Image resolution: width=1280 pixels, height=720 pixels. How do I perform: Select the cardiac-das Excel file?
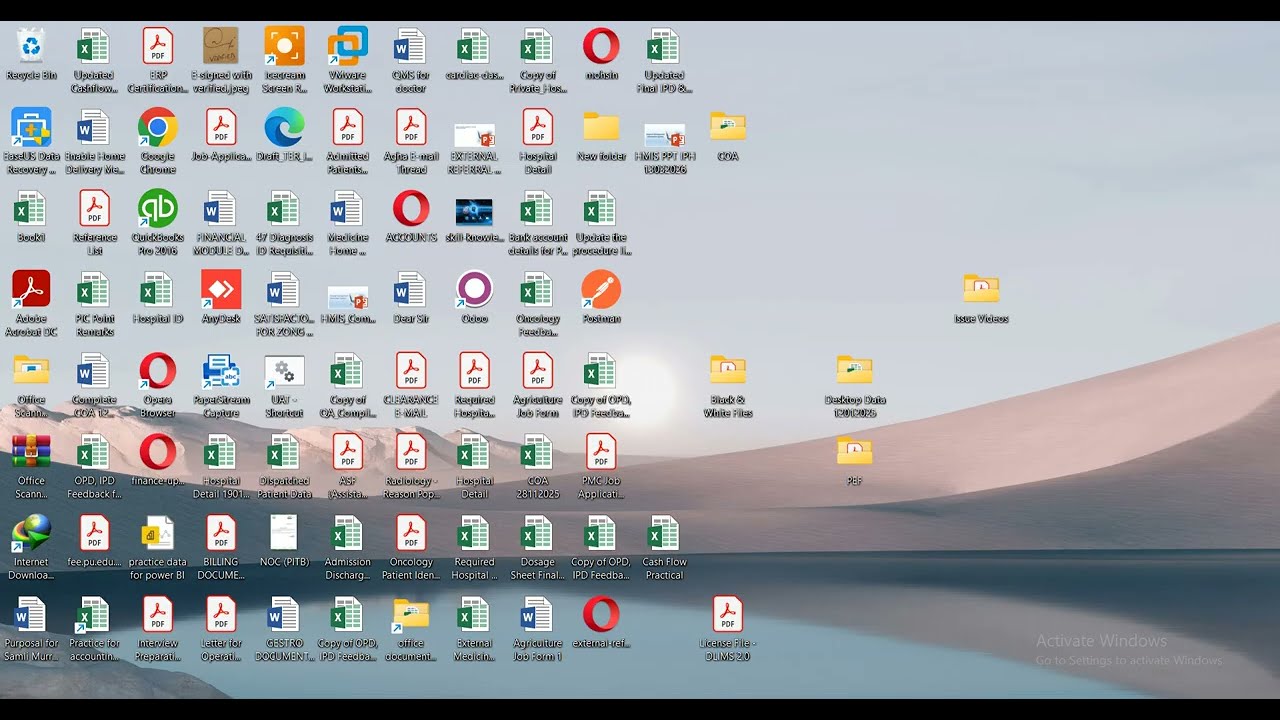coord(474,46)
